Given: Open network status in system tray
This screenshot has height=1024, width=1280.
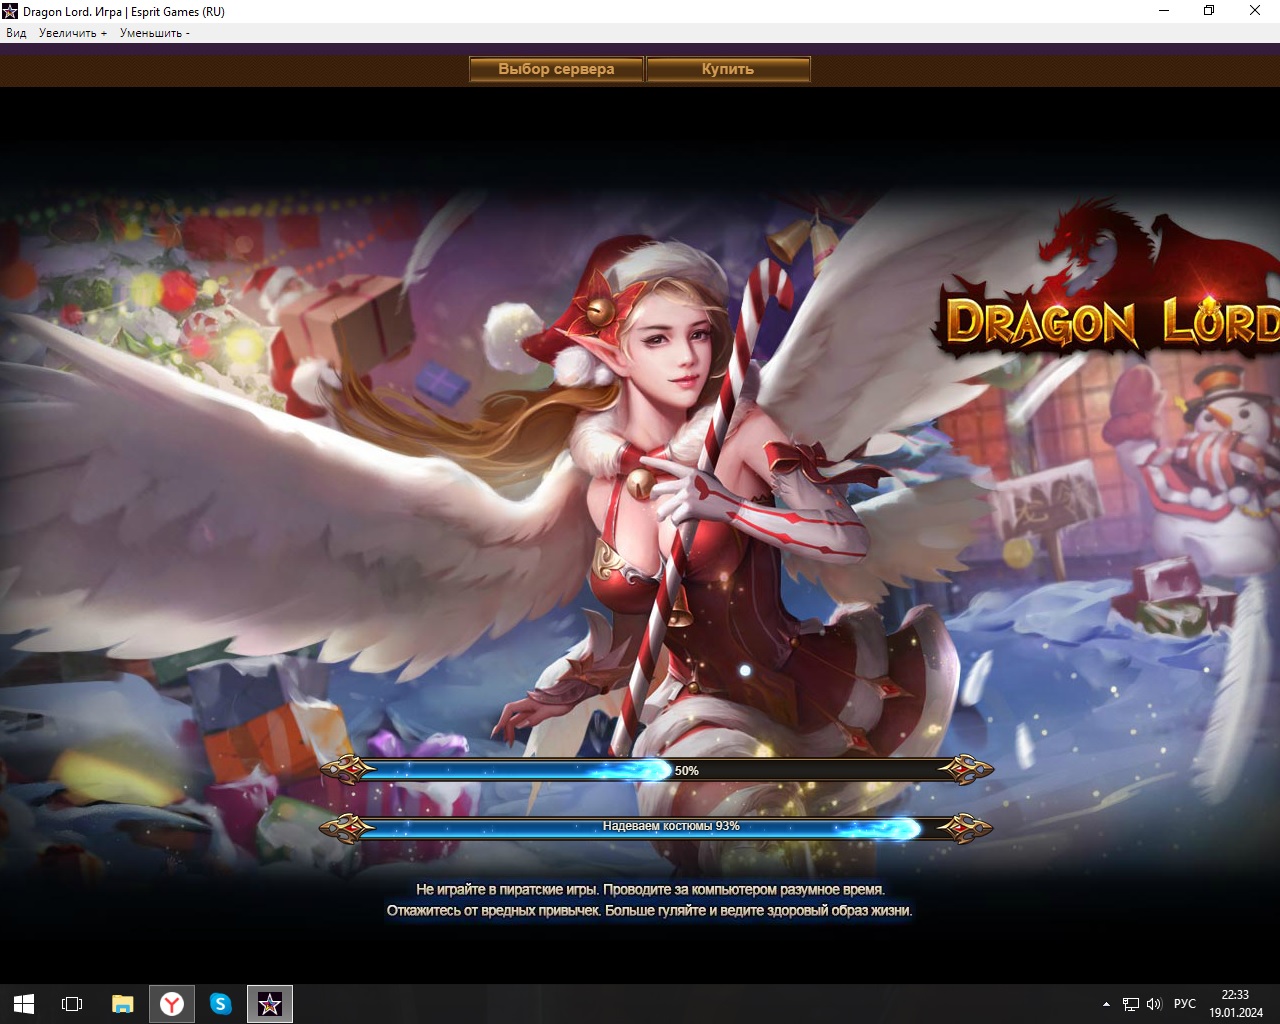Looking at the screenshot, I should [x=1130, y=1004].
